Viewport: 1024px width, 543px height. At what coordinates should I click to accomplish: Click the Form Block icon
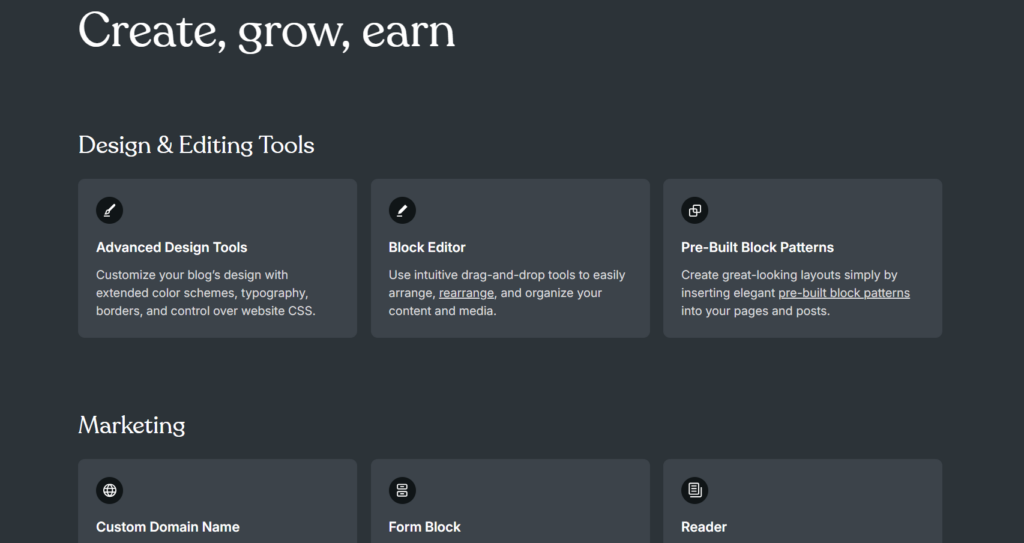coord(402,490)
